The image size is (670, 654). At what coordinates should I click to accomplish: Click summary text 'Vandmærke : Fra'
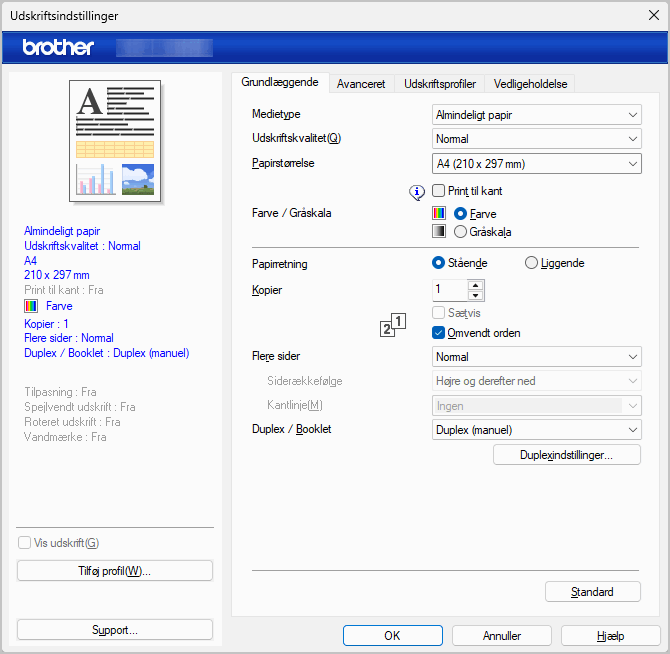click(65, 437)
